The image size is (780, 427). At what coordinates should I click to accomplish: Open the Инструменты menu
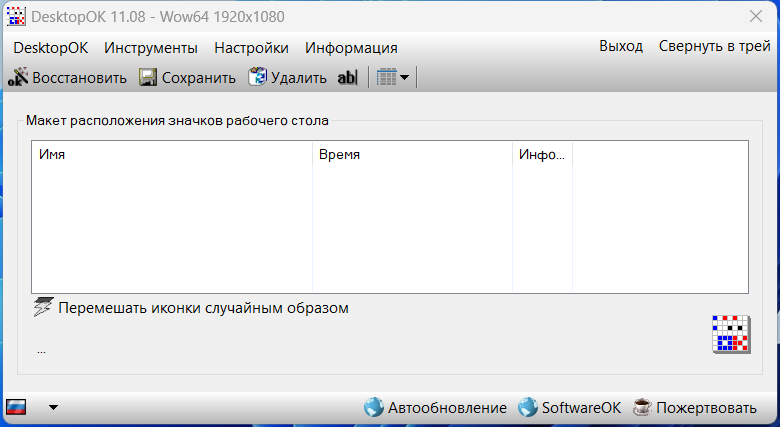[151, 48]
